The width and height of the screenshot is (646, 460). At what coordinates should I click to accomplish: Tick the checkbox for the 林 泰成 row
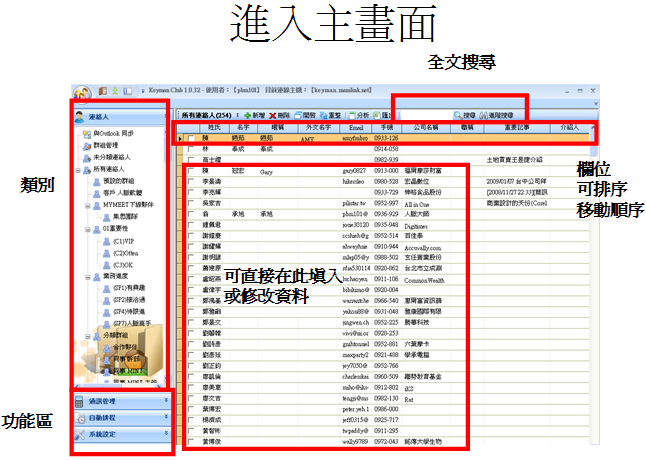point(191,149)
